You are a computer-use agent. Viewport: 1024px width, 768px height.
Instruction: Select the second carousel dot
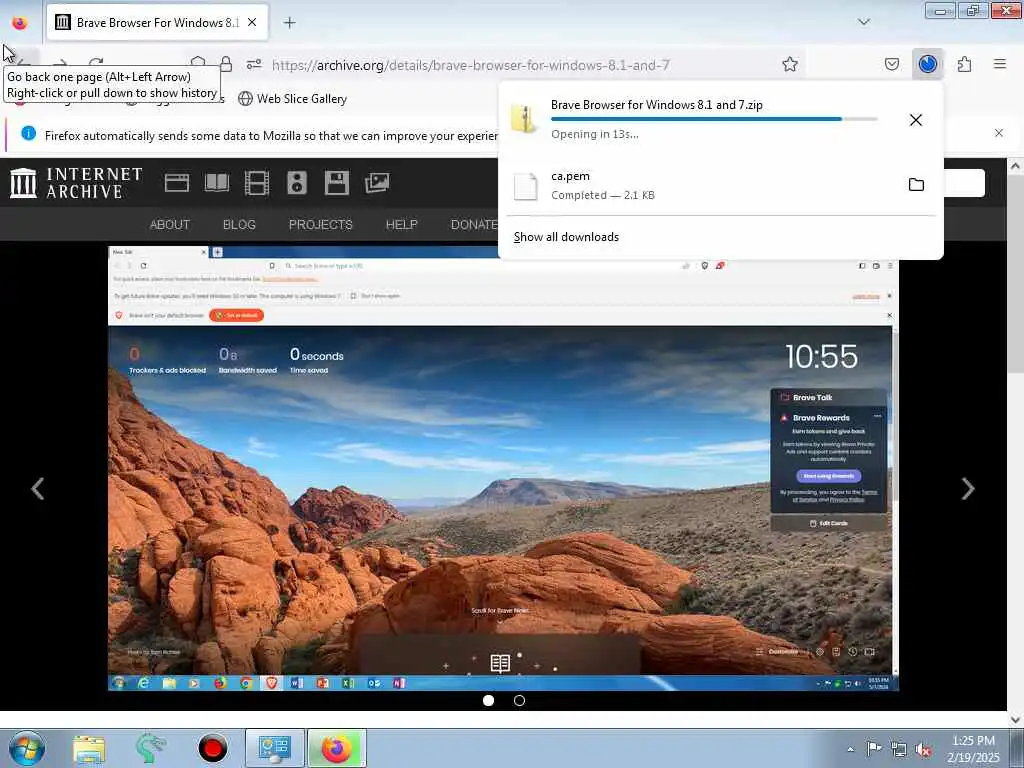point(519,701)
